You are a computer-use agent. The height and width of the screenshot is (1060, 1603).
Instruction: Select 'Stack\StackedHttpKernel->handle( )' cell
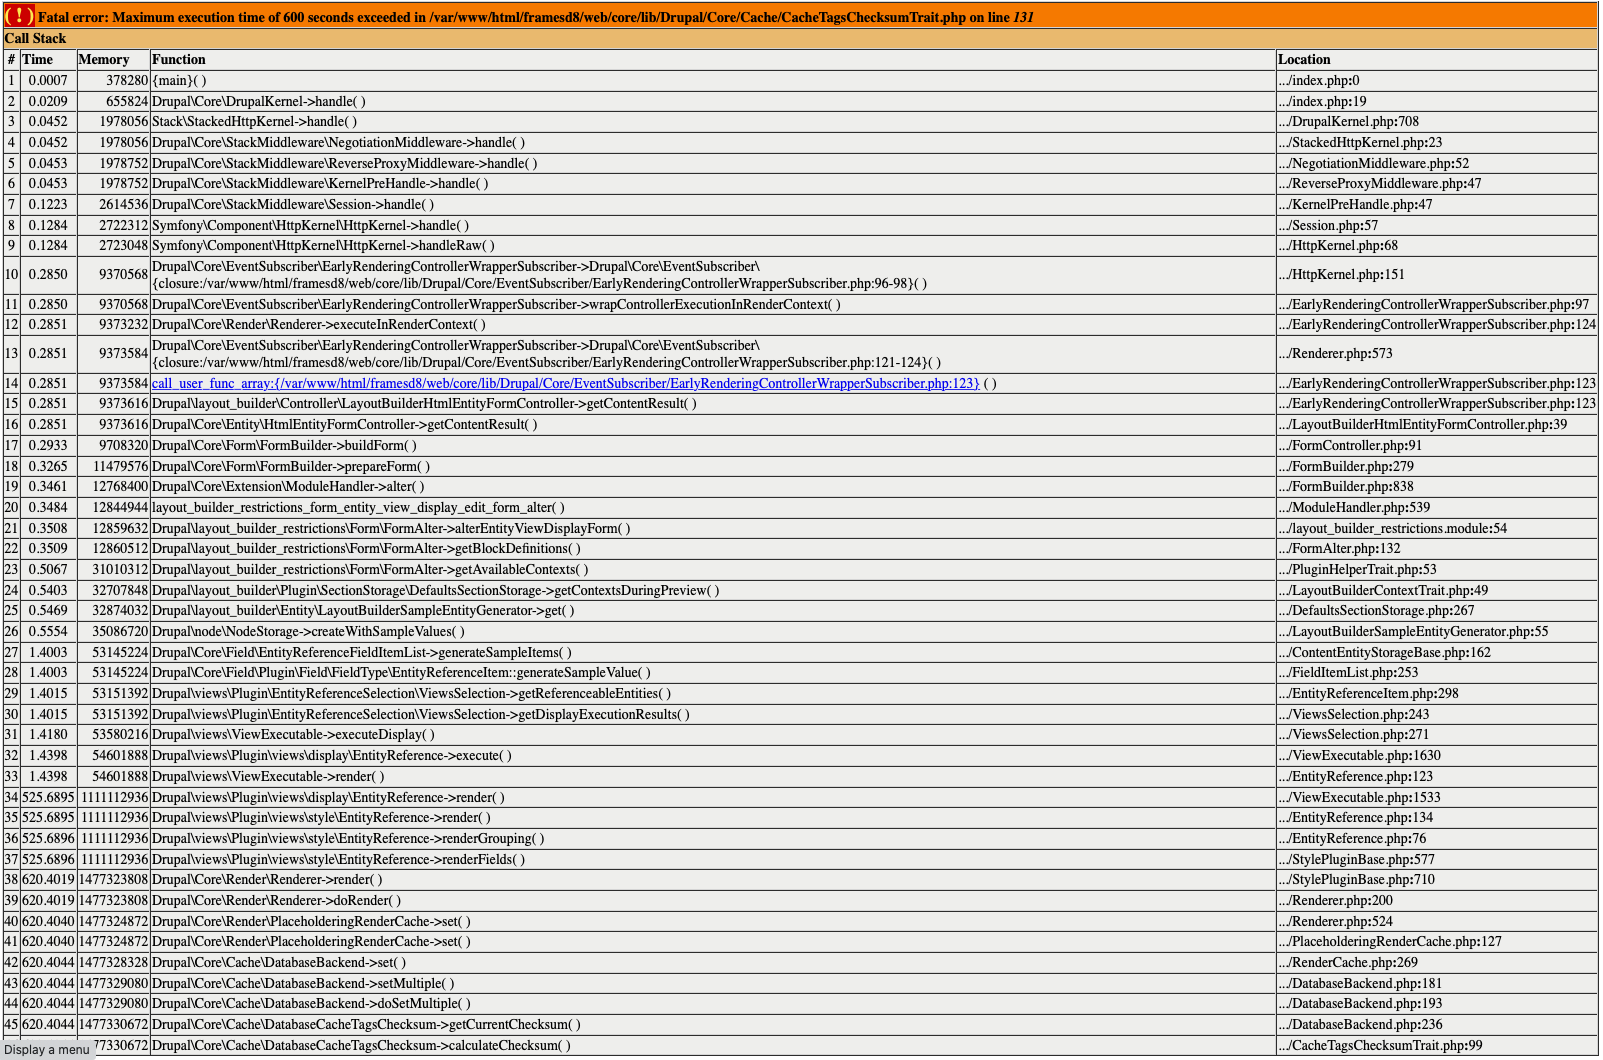(713, 122)
